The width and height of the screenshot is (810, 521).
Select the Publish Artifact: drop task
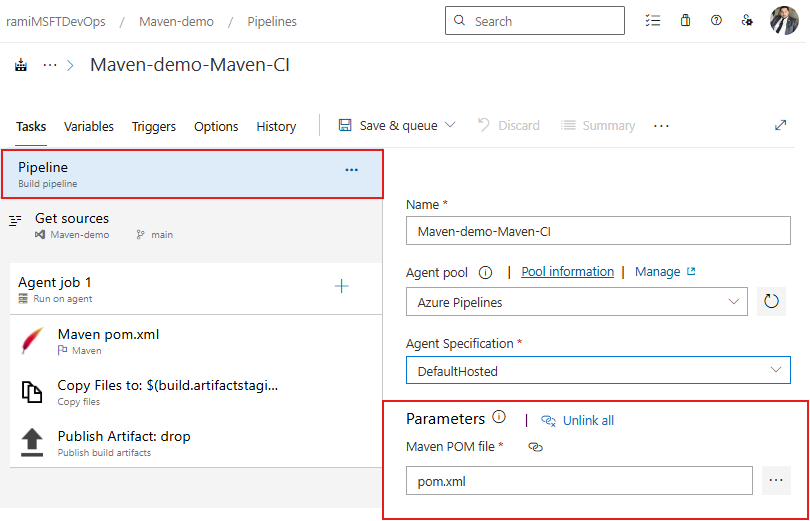(x=196, y=443)
